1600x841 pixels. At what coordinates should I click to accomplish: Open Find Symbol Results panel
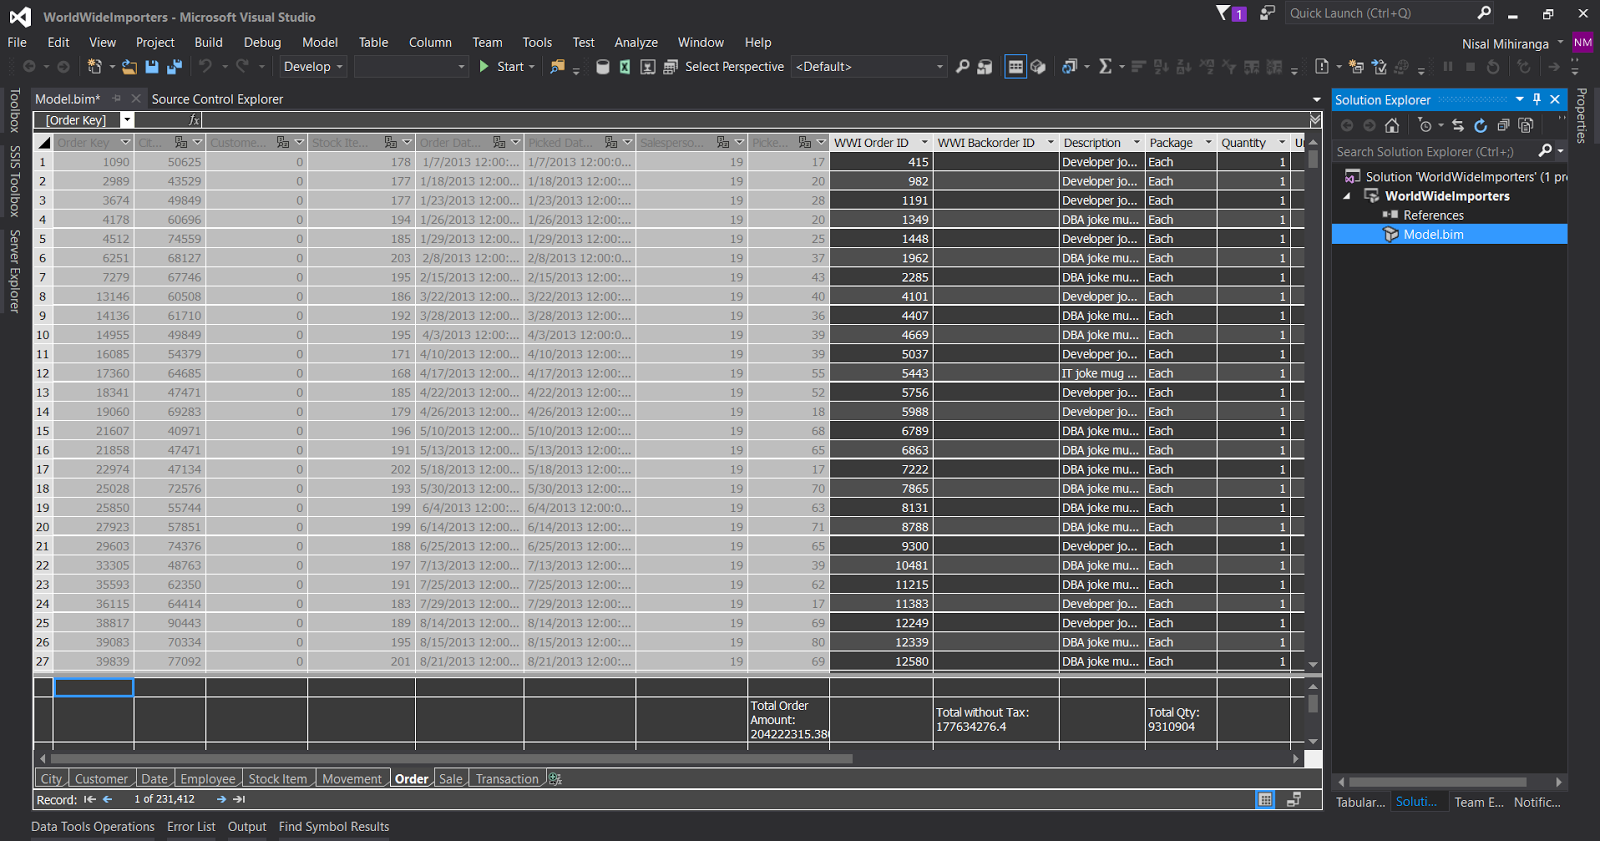pyautogui.click(x=334, y=827)
